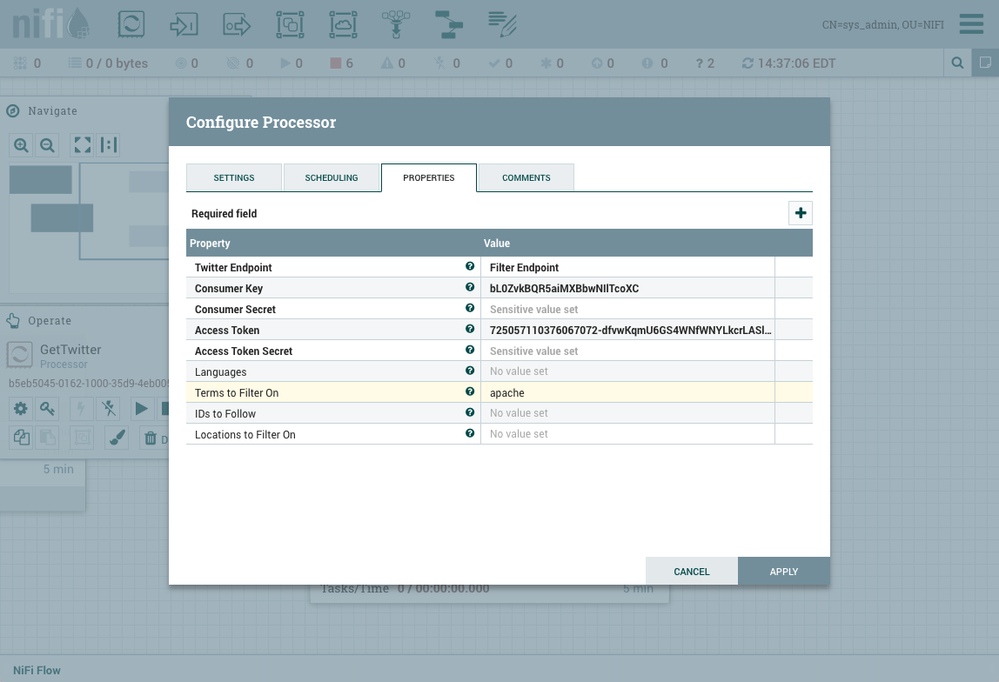Select the Processor icon in toolbar
This screenshot has width=999, height=682.
[131, 24]
